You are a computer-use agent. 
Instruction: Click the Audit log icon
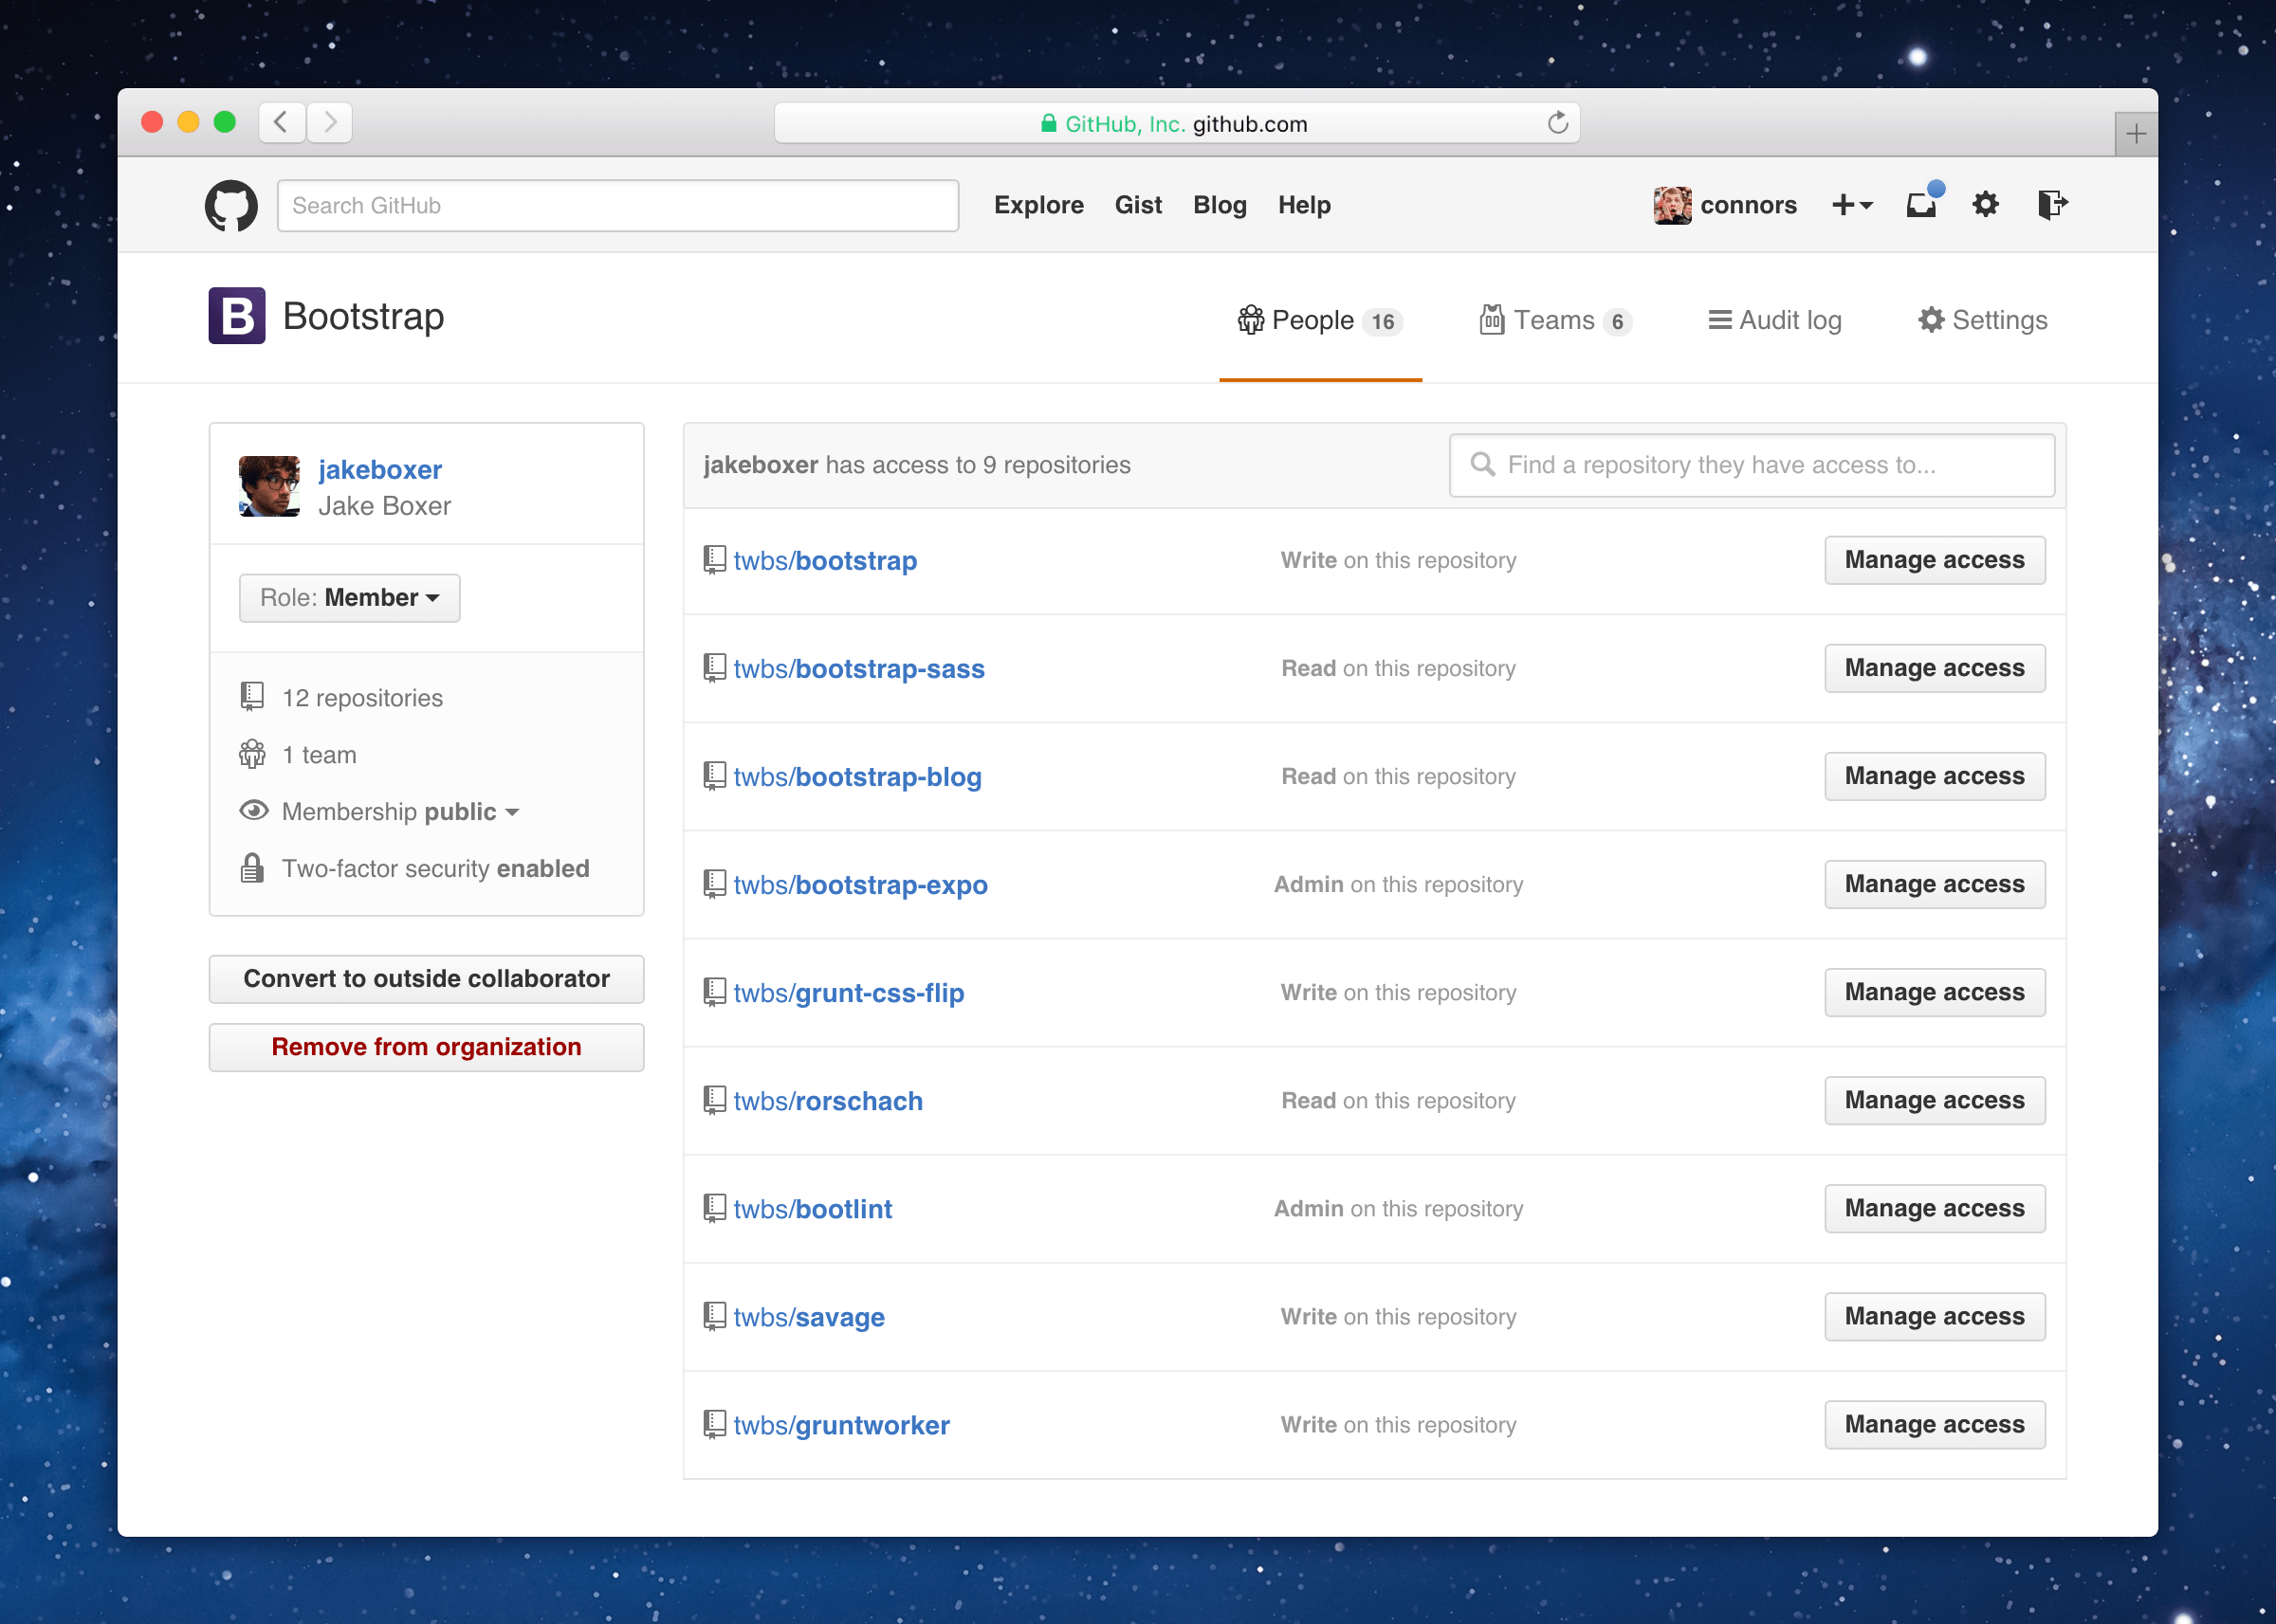pyautogui.click(x=1721, y=319)
